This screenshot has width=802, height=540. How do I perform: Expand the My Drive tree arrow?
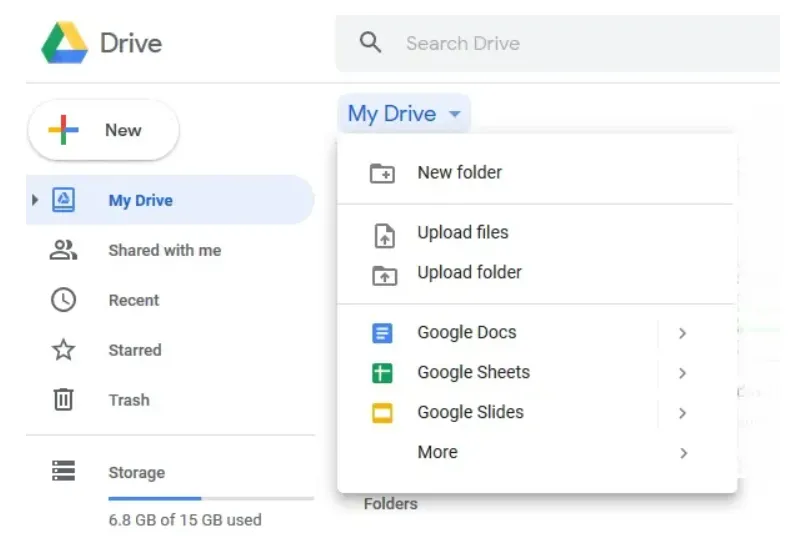(x=35, y=200)
